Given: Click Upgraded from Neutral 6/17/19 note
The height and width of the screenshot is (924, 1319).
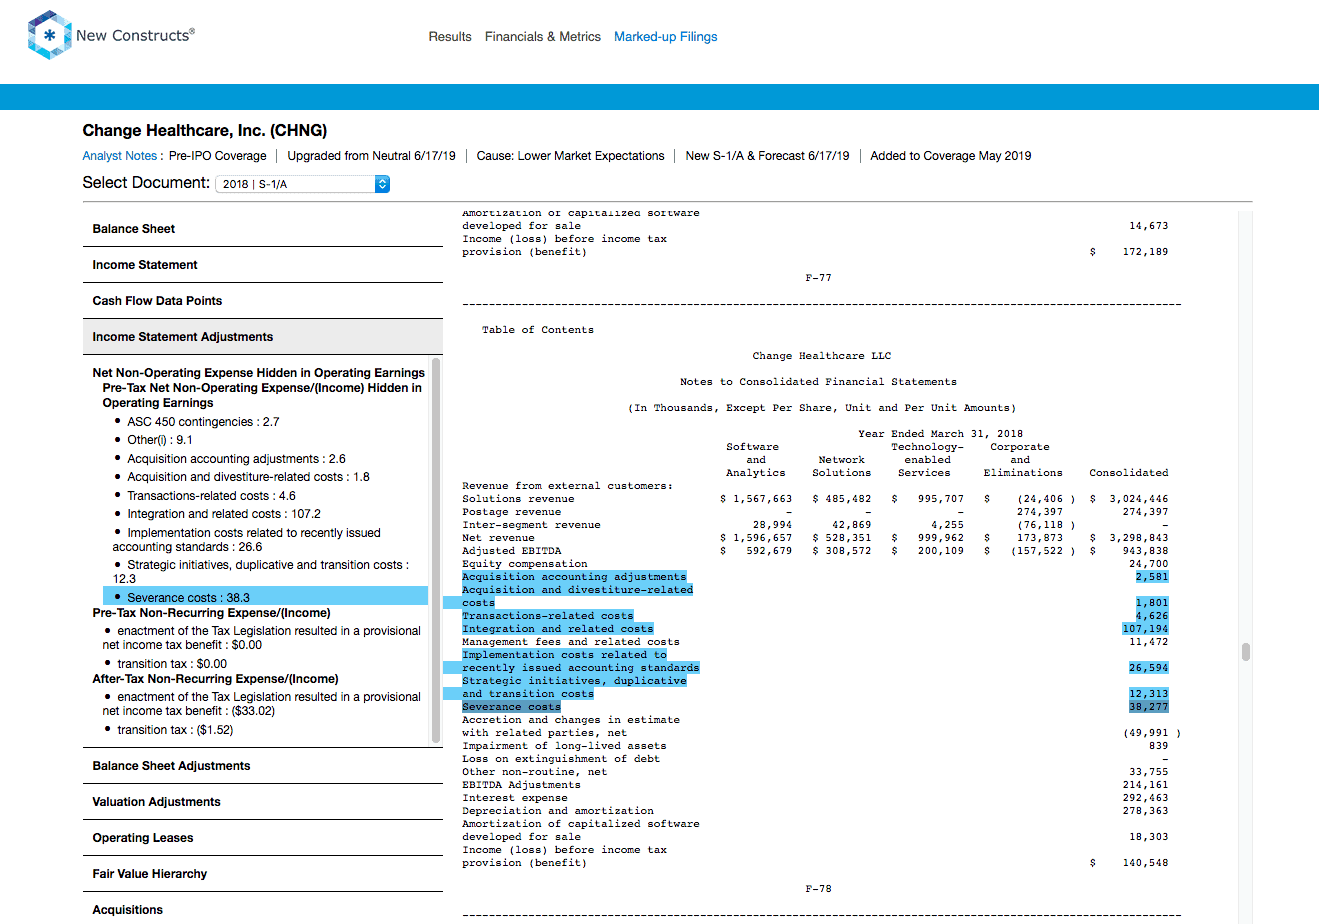Looking at the screenshot, I should 371,156.
